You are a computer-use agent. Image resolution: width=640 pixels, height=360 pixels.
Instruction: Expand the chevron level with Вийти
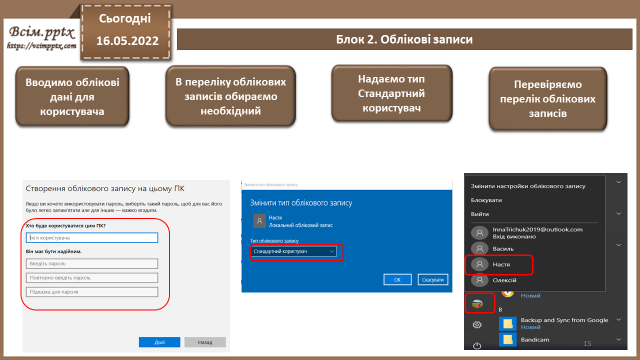point(619,213)
